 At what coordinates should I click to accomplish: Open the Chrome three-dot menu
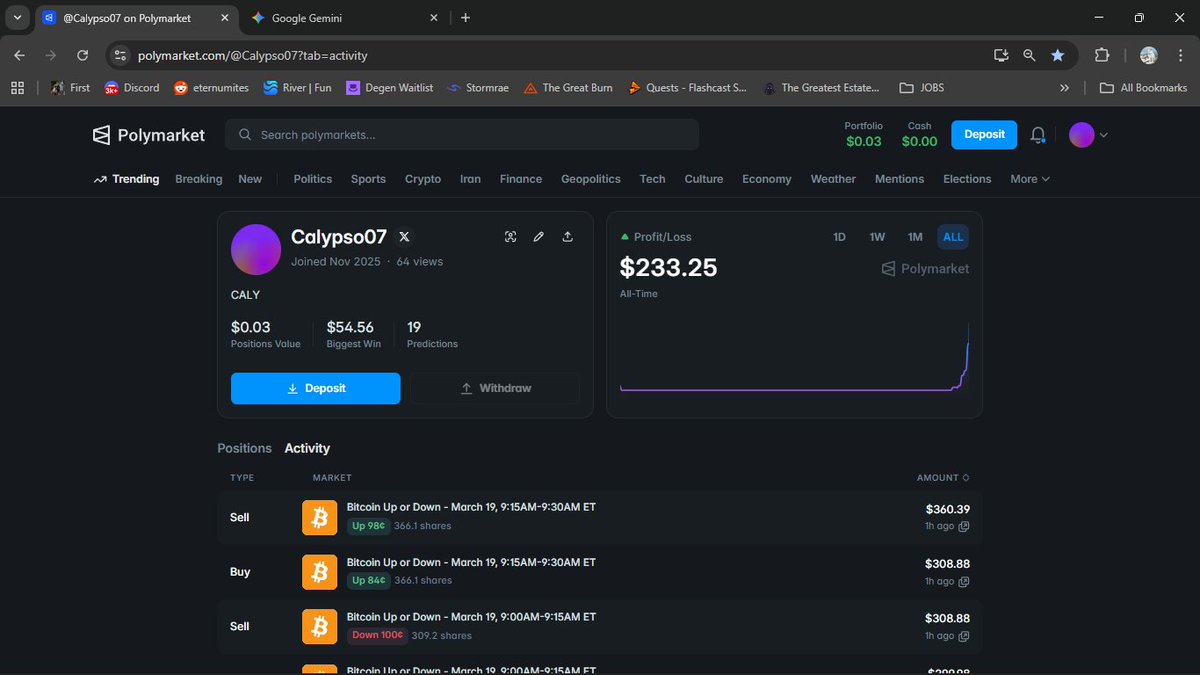pyautogui.click(x=1180, y=55)
